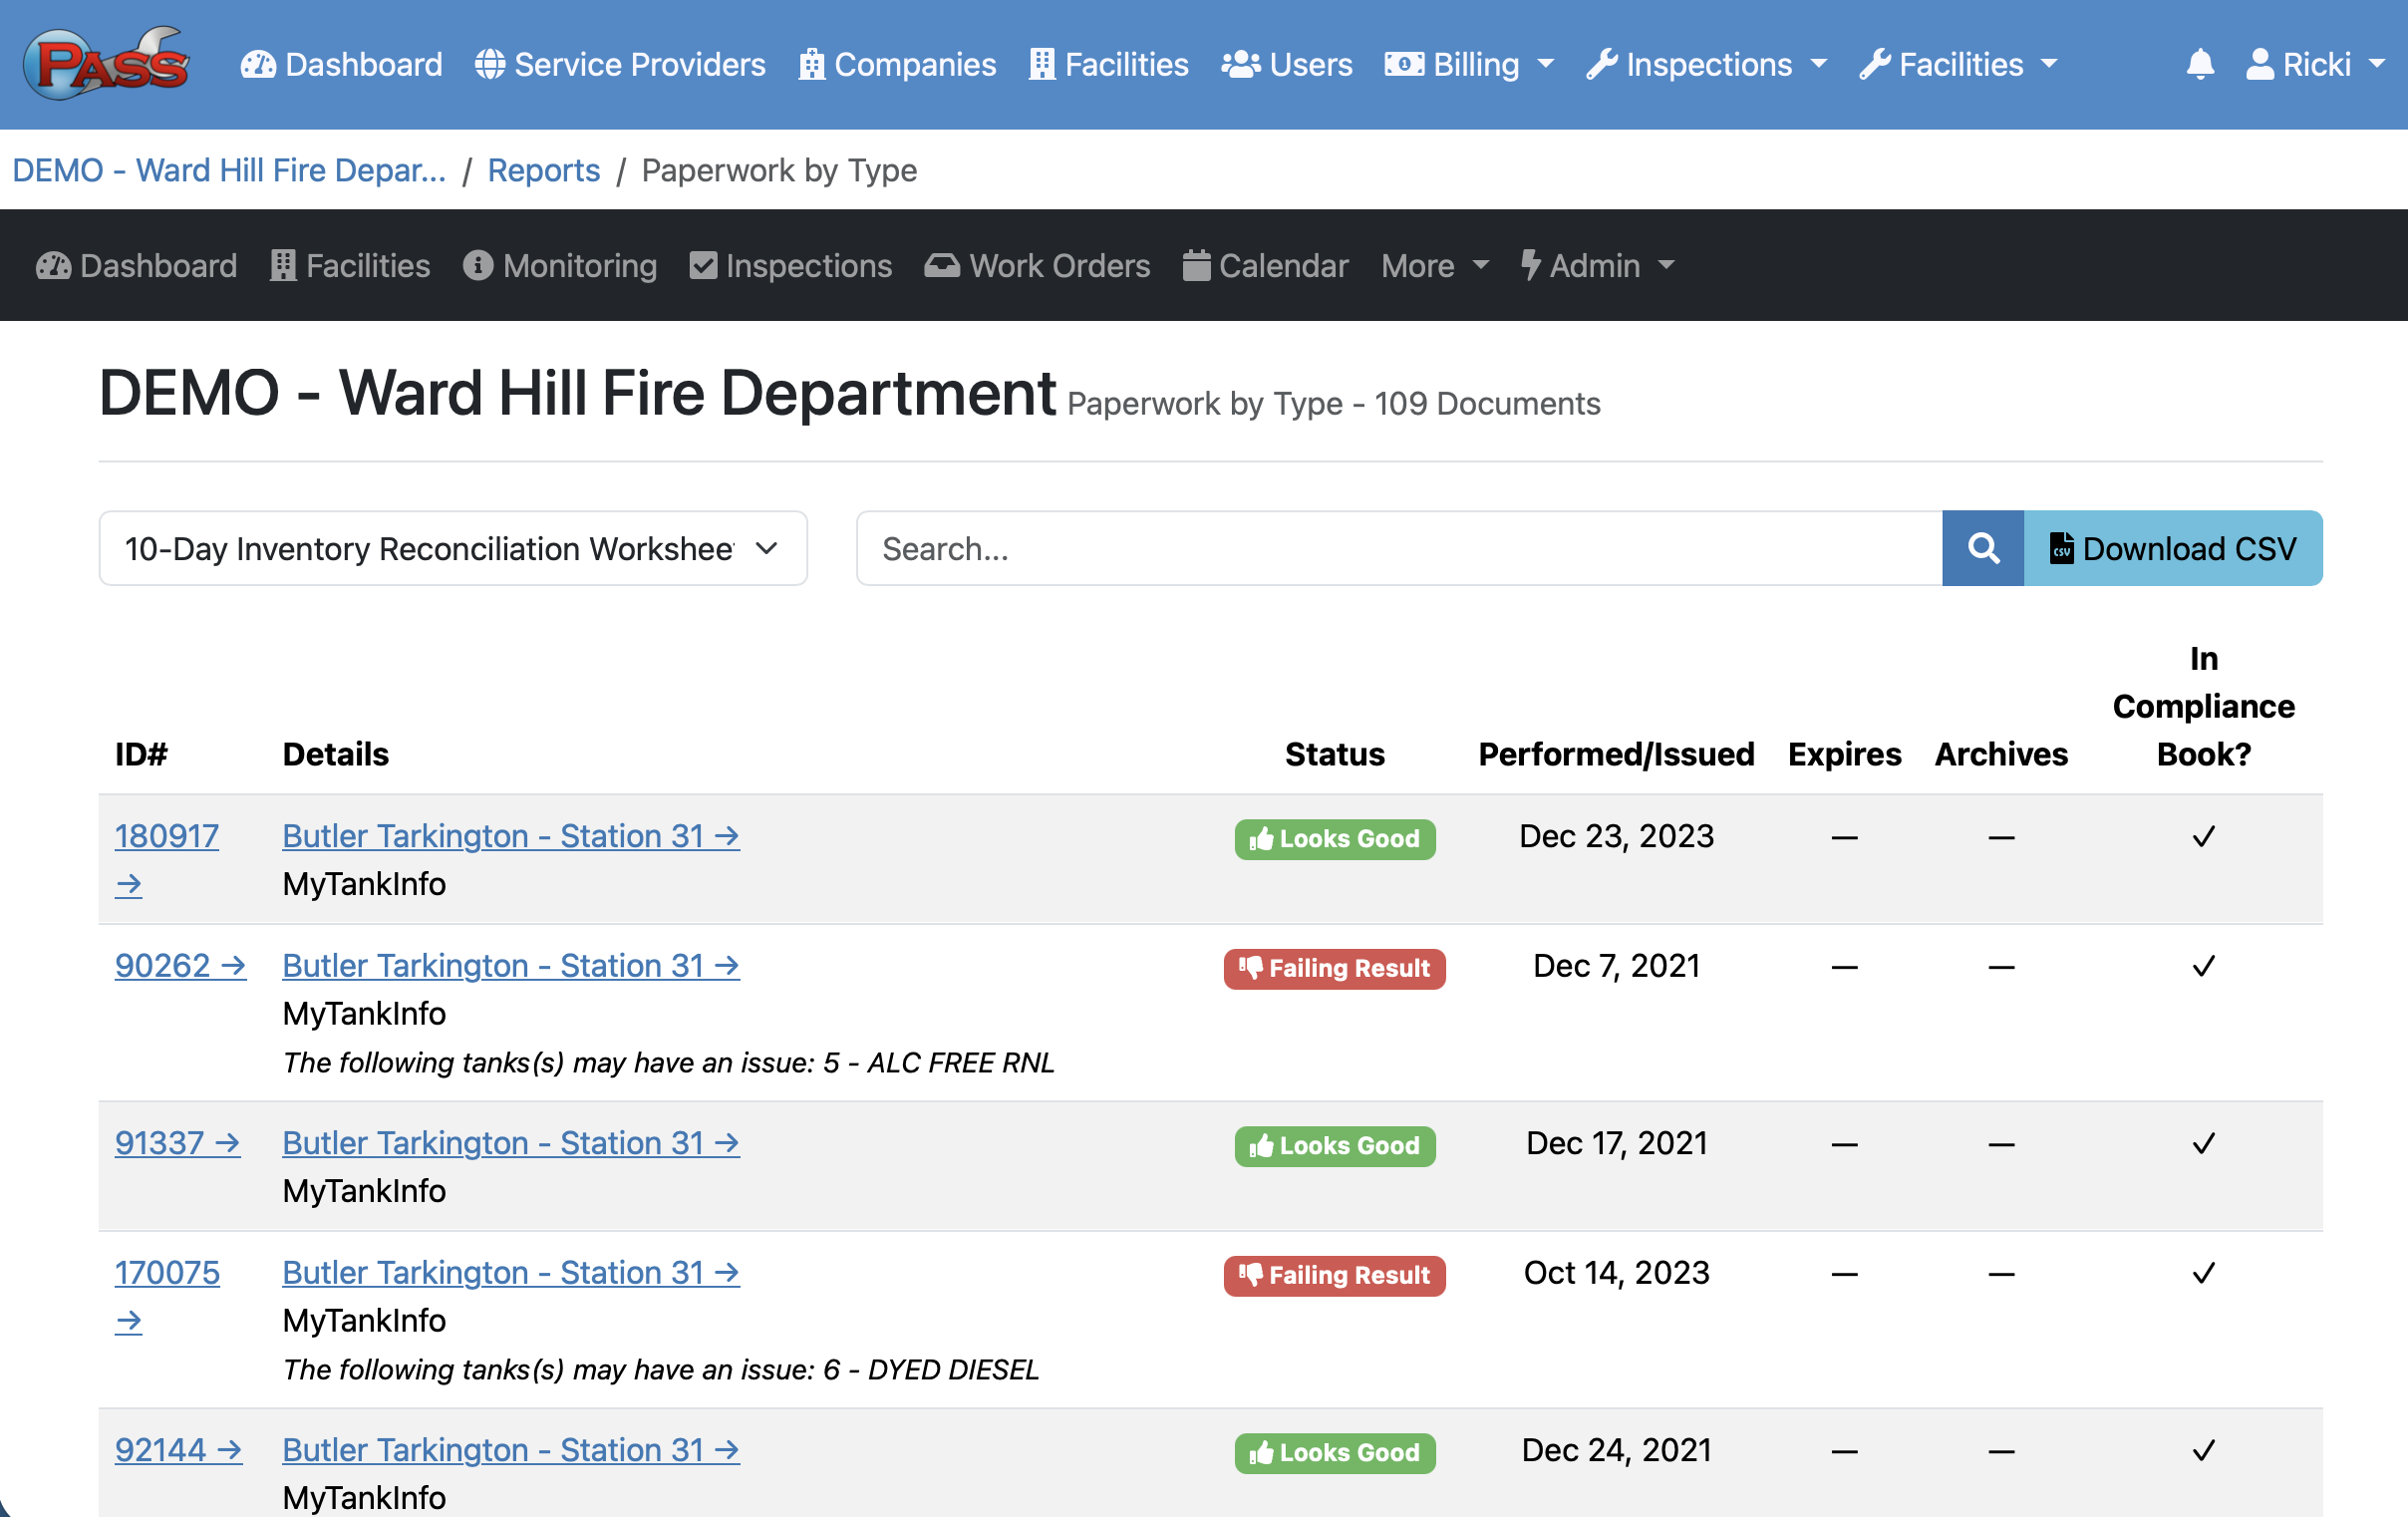Click the Download CSV file icon button
This screenshot has width=2408, height=1517.
pos(2172,548)
